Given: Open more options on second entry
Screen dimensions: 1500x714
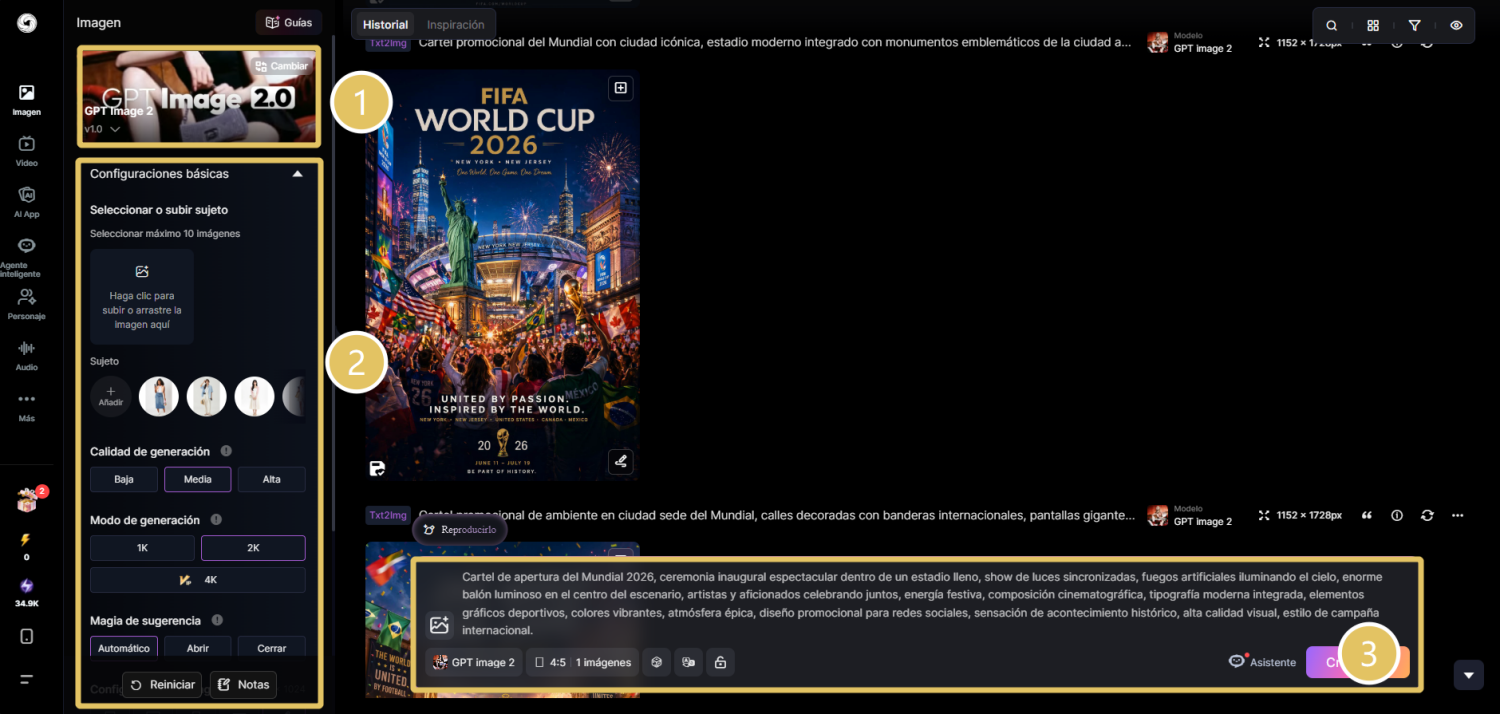Looking at the screenshot, I should [1458, 515].
